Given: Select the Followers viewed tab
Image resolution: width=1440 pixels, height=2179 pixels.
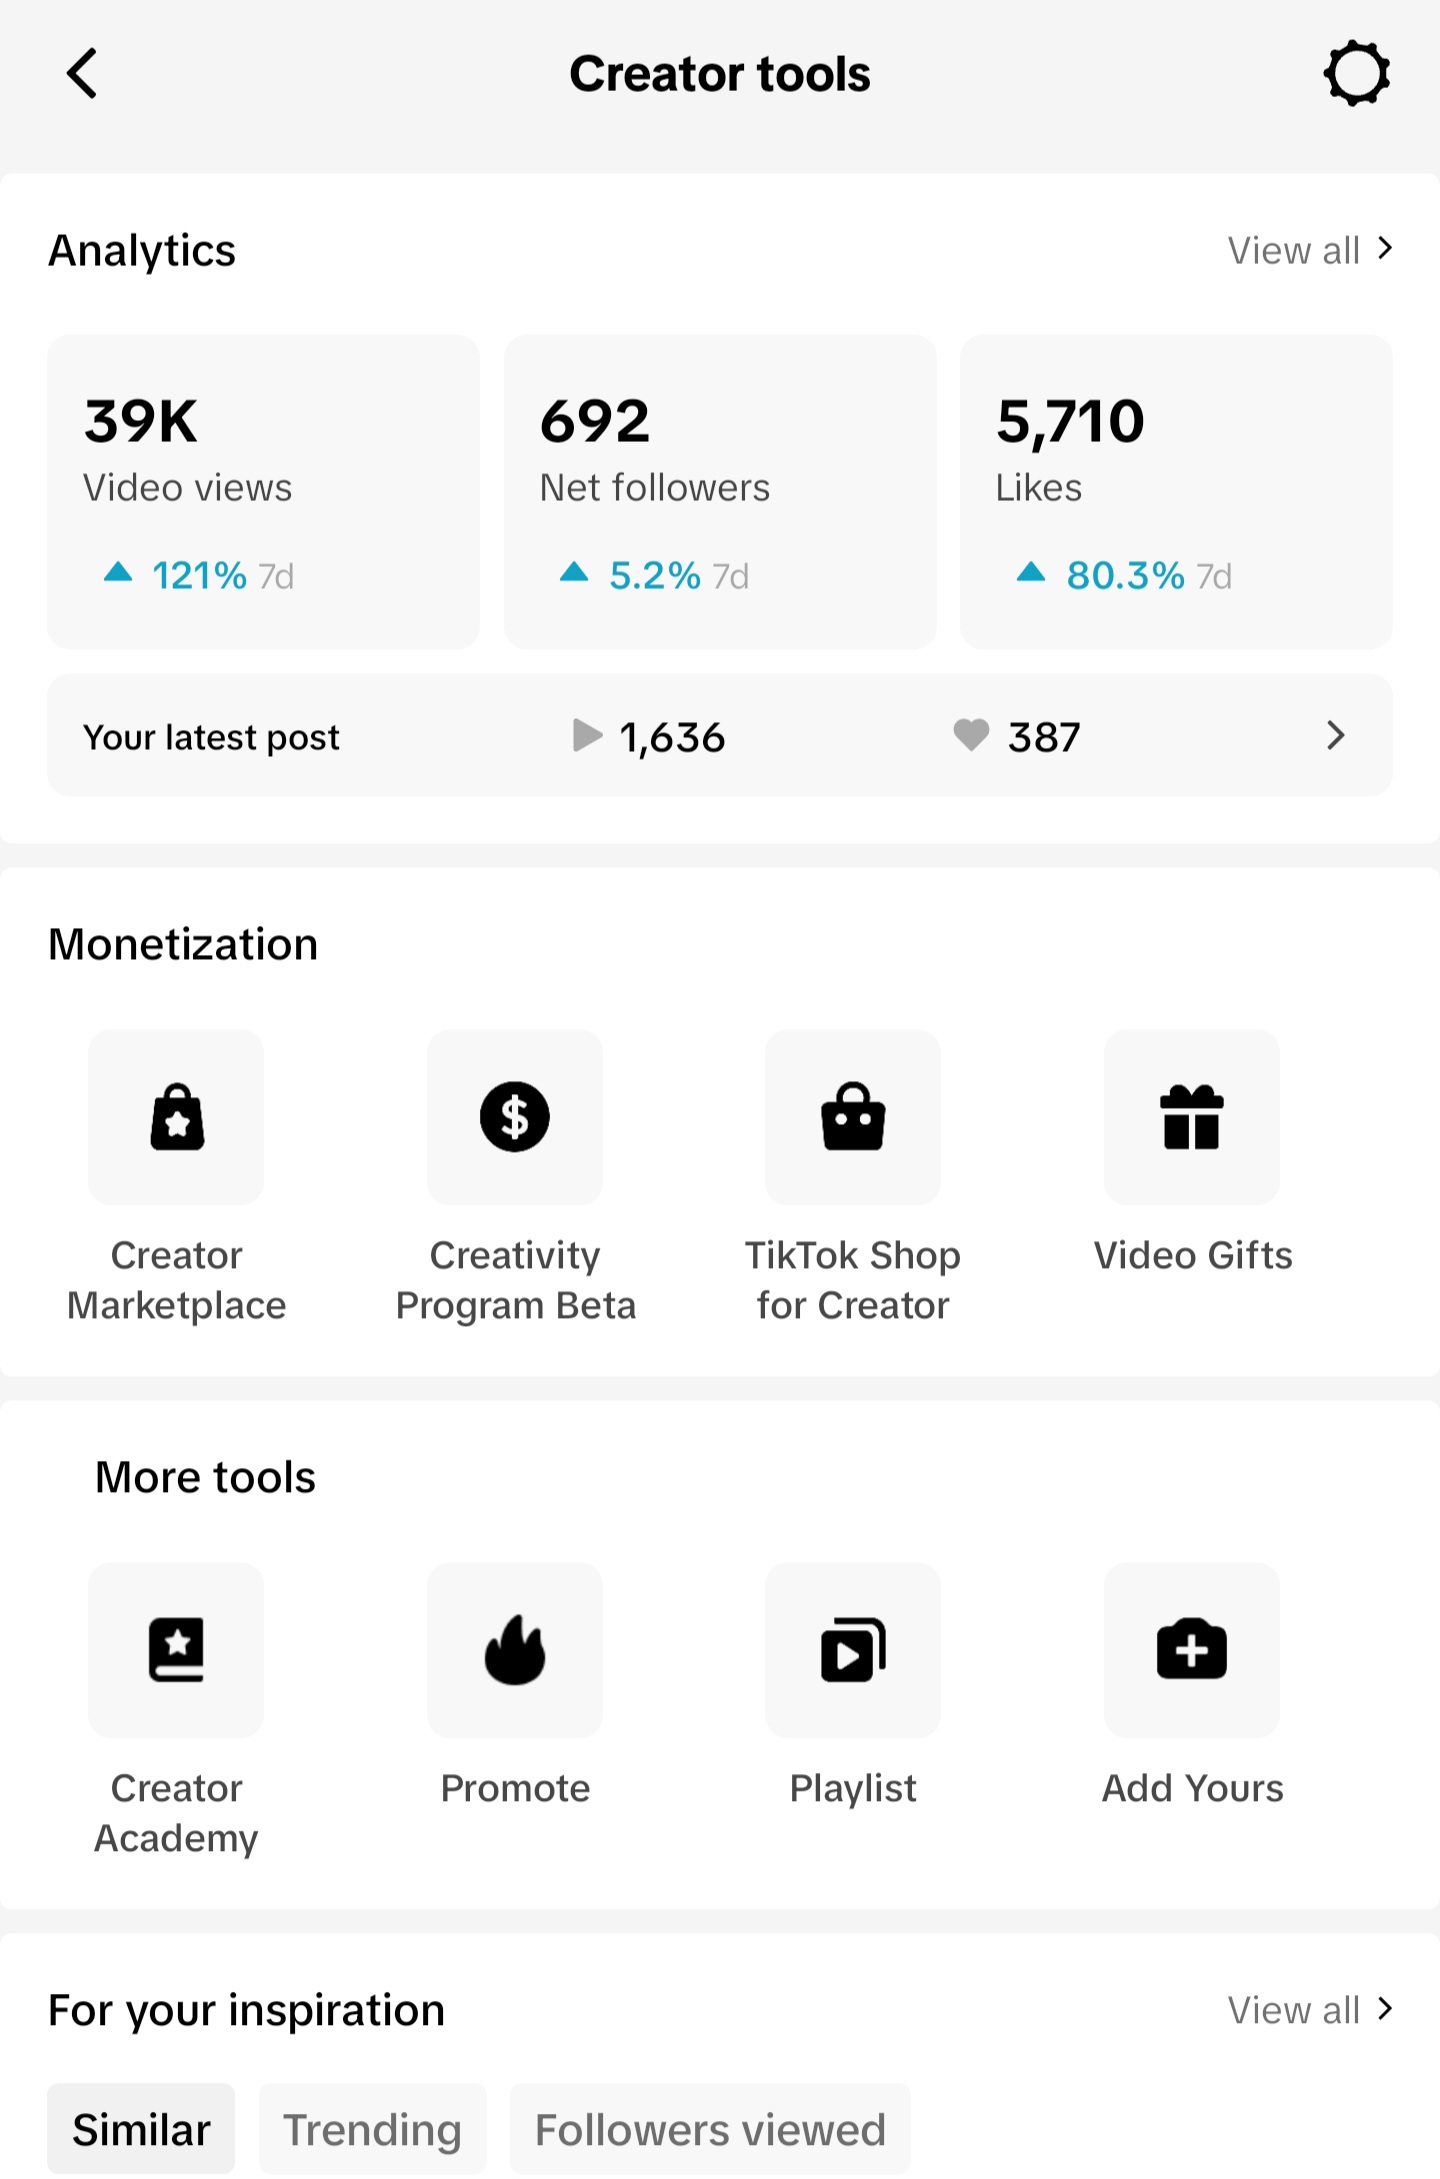Looking at the screenshot, I should click(x=710, y=2130).
